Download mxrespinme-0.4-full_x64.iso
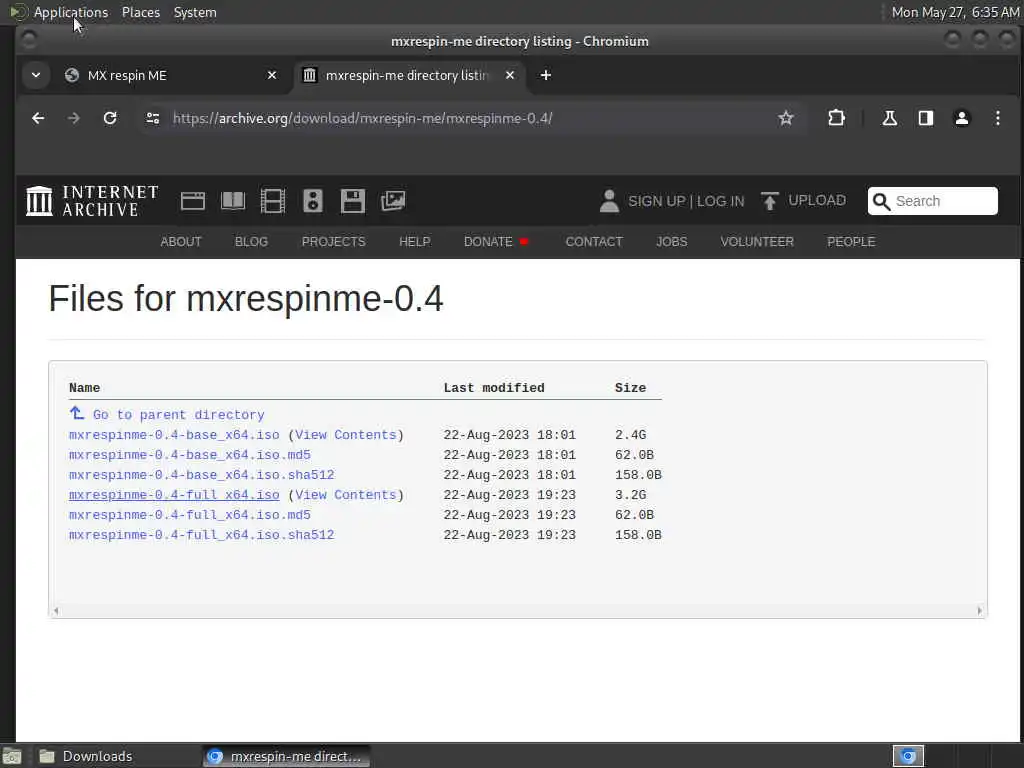This screenshot has width=1024, height=768. pyautogui.click(x=174, y=495)
